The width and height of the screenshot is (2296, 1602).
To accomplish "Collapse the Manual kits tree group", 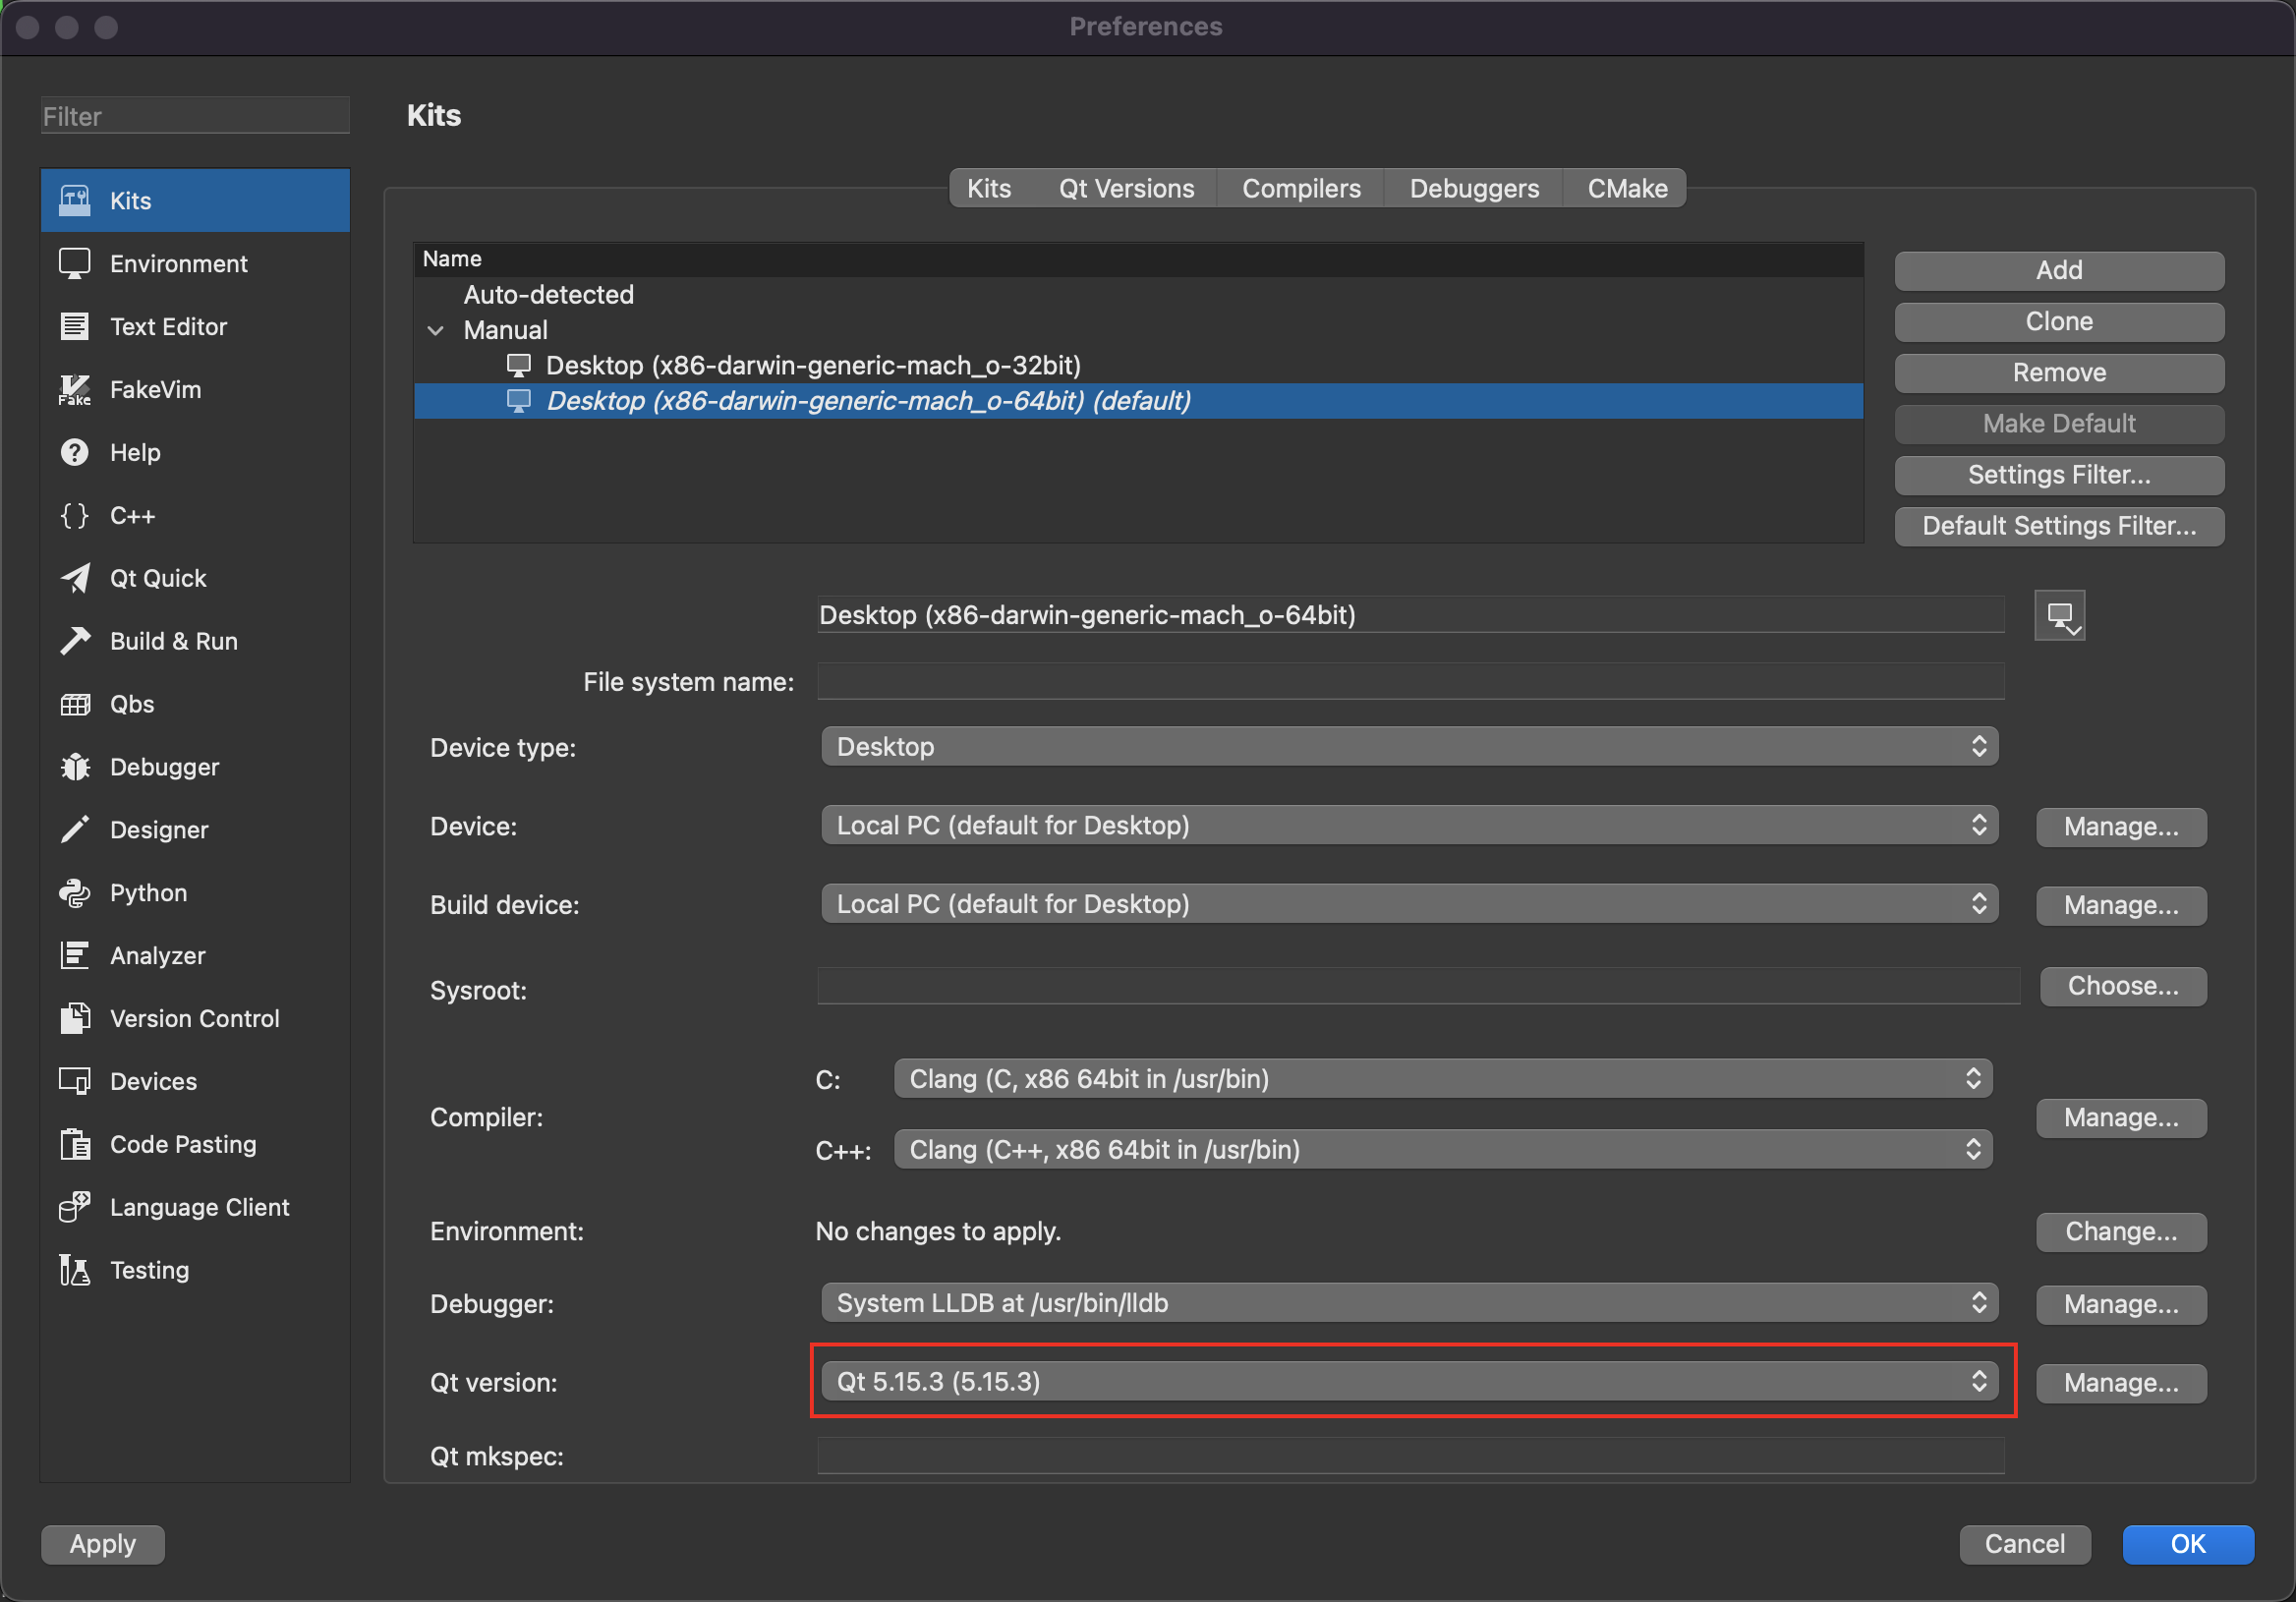I will click(436, 330).
